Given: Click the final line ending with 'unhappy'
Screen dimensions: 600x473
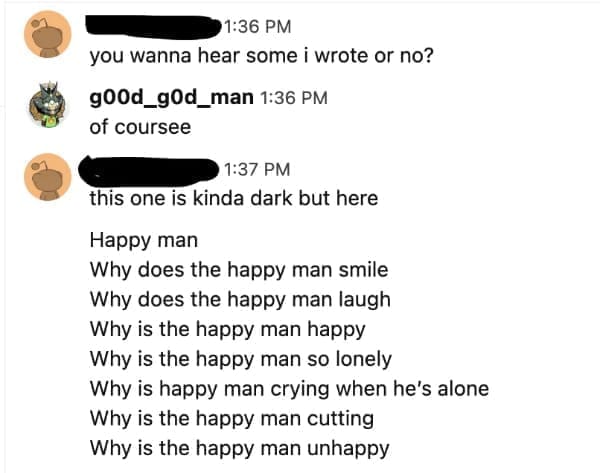Looking at the screenshot, I should (239, 447).
